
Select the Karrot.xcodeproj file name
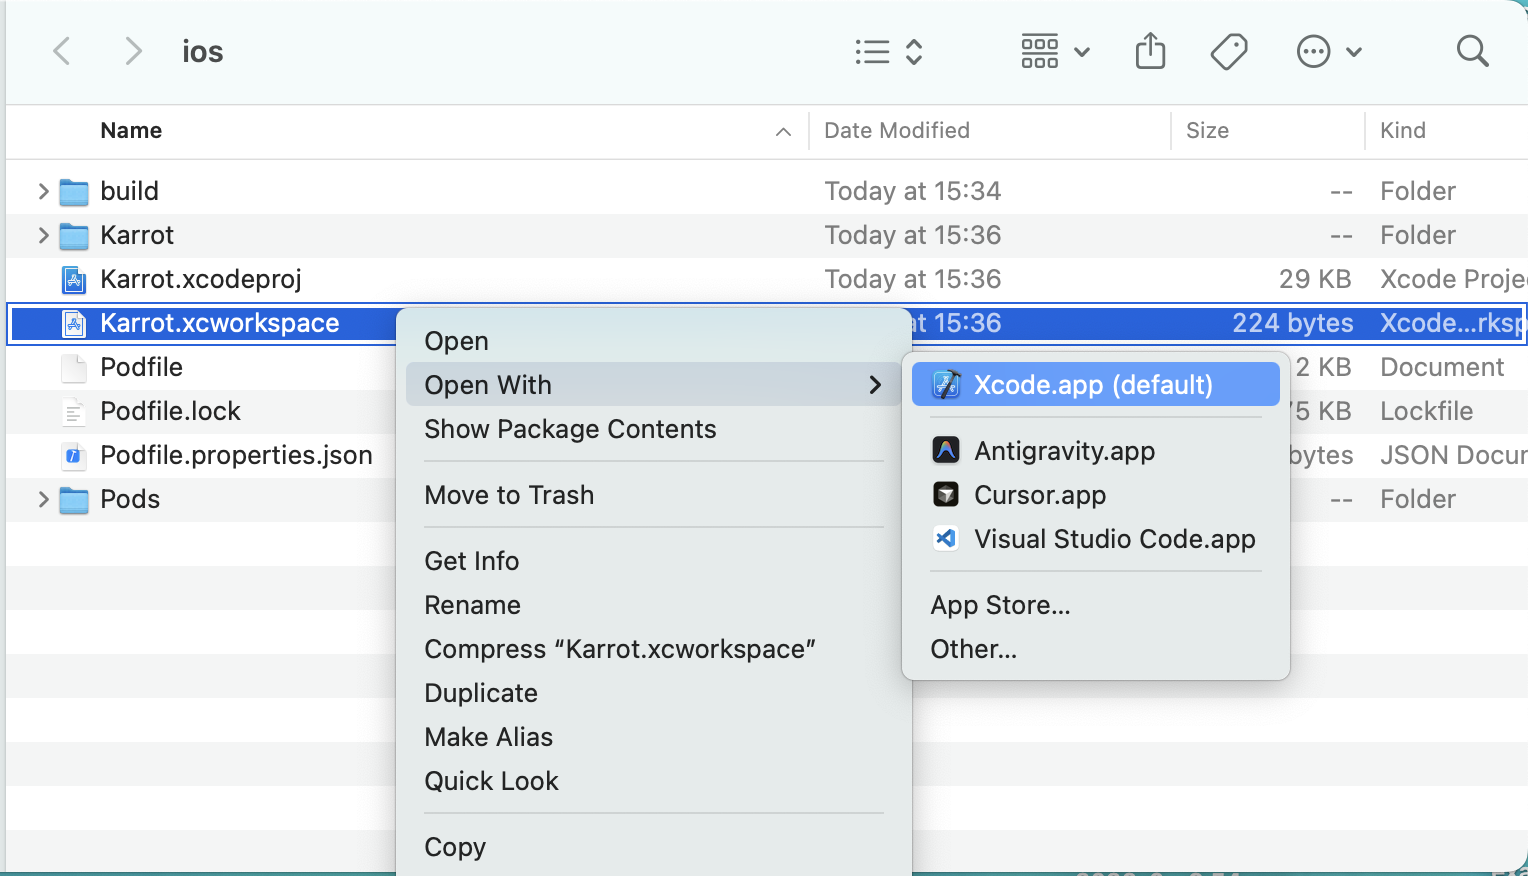[201, 279]
